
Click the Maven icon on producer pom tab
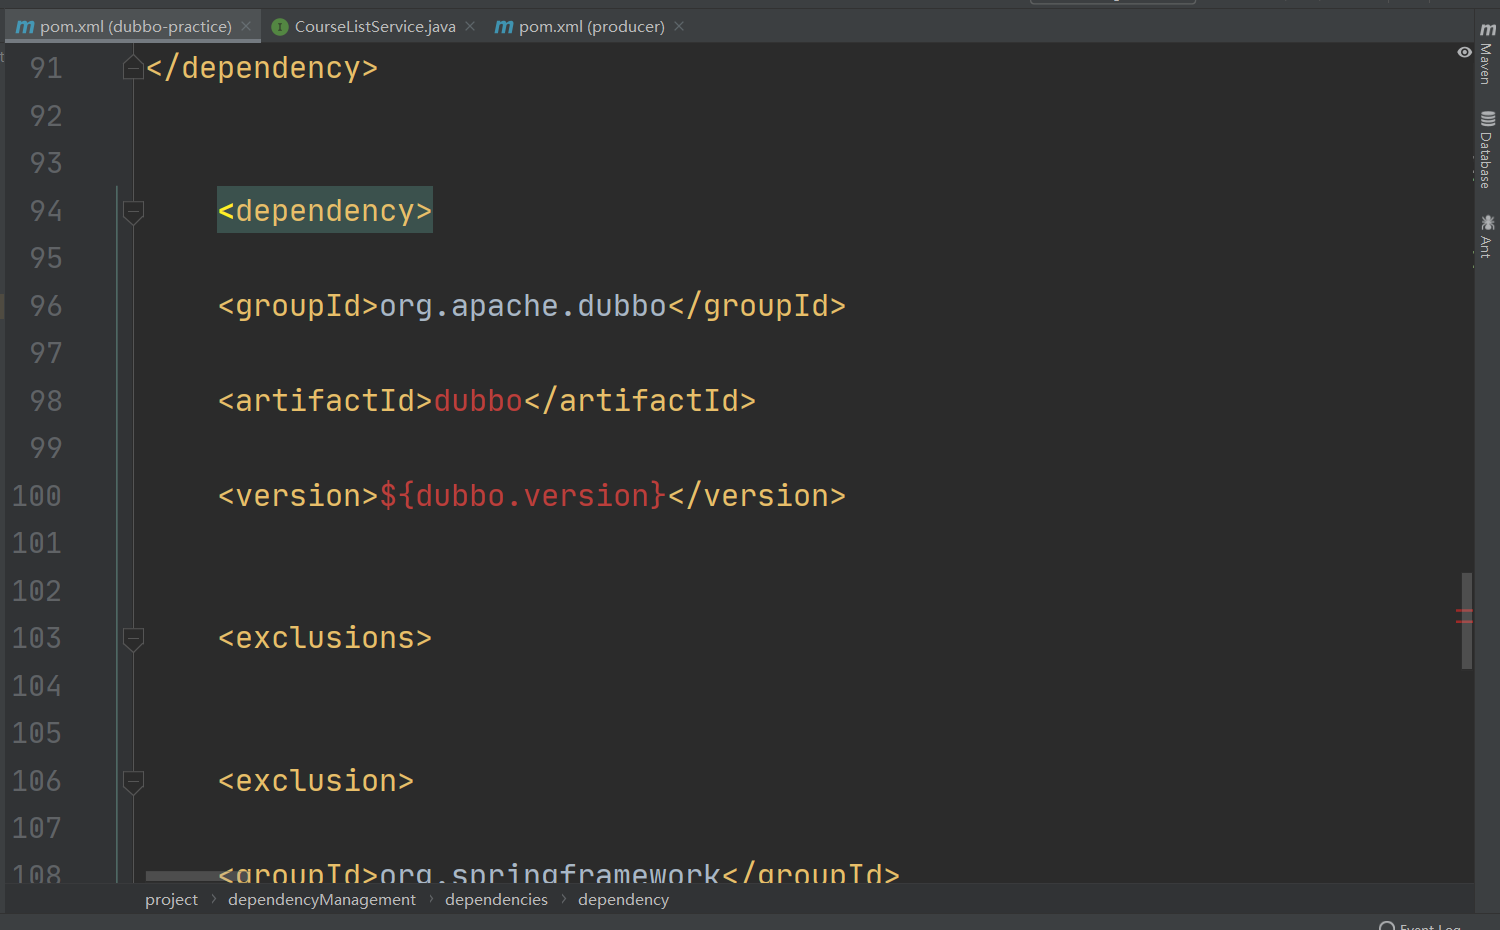point(504,27)
